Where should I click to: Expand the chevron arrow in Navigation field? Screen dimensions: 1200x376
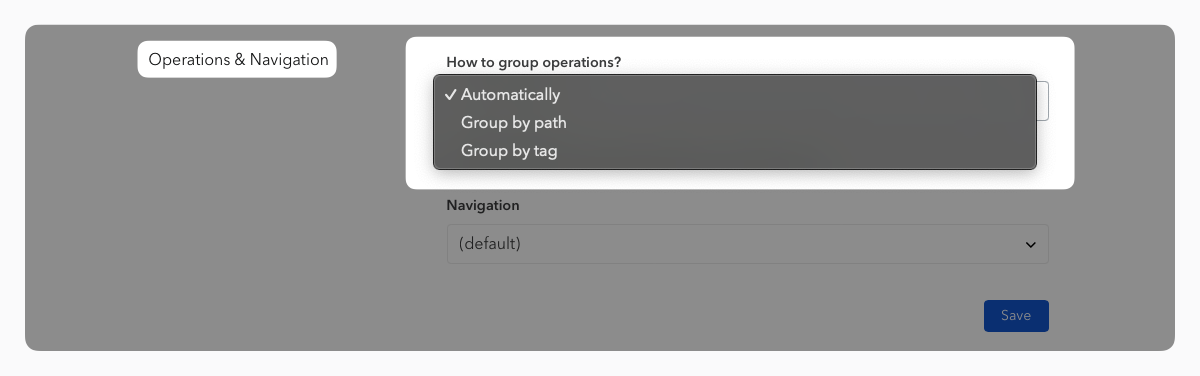point(1030,245)
